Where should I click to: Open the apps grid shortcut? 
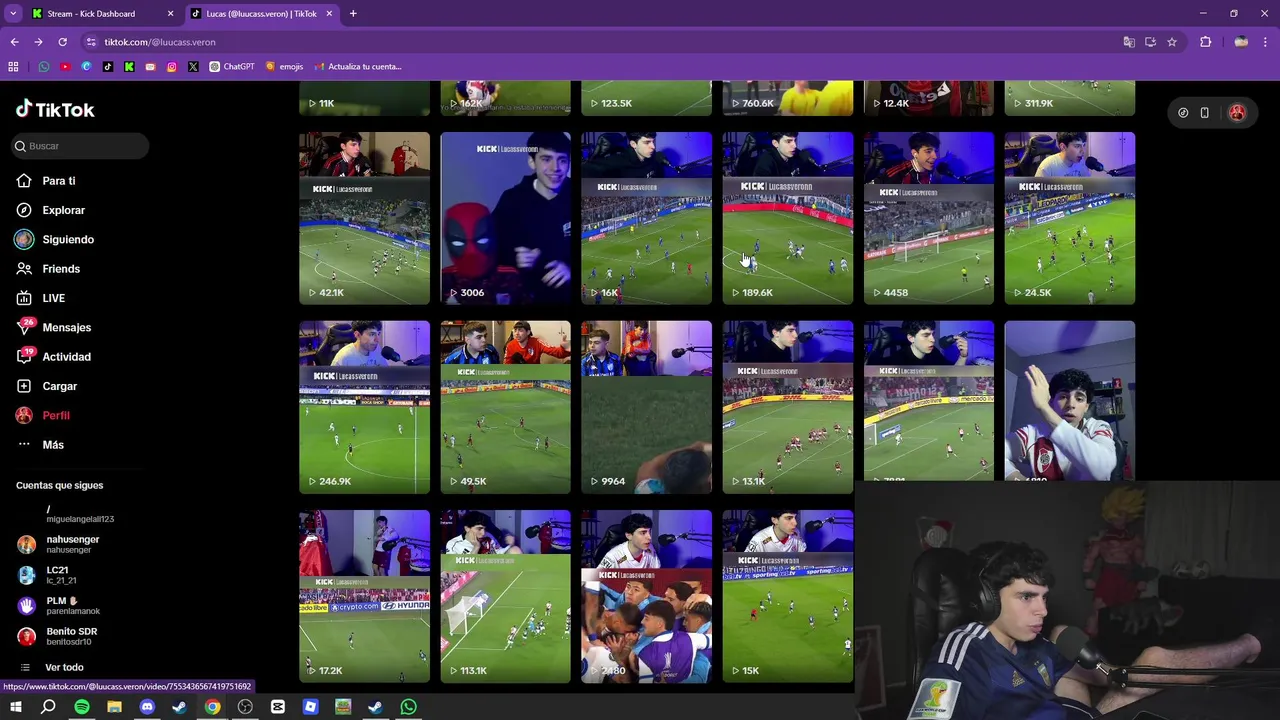(13, 67)
